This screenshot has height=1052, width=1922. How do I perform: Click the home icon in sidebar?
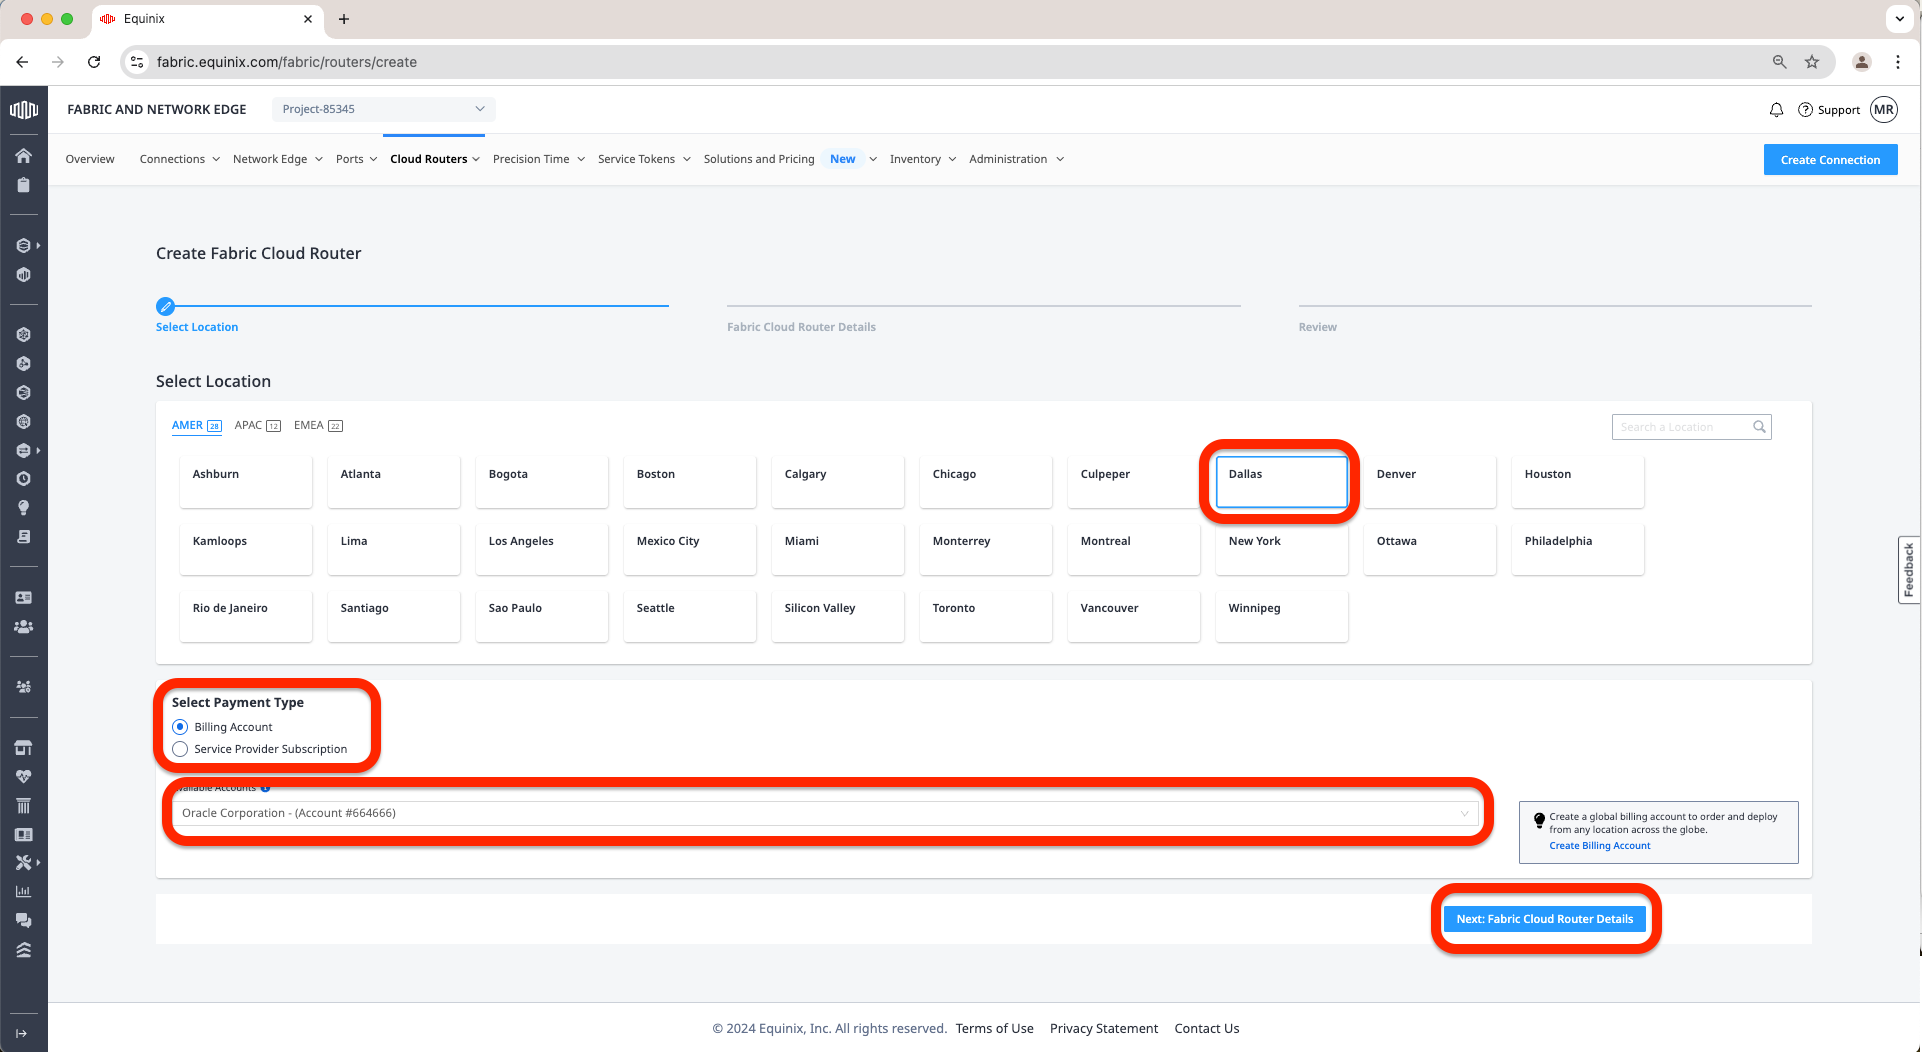[x=23, y=156]
